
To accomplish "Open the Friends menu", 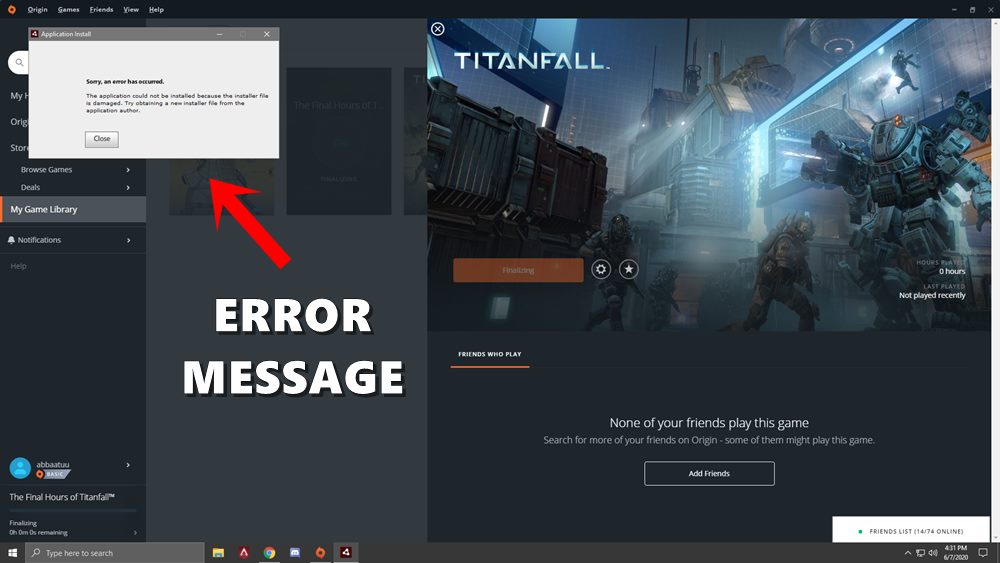I will pyautogui.click(x=101, y=10).
